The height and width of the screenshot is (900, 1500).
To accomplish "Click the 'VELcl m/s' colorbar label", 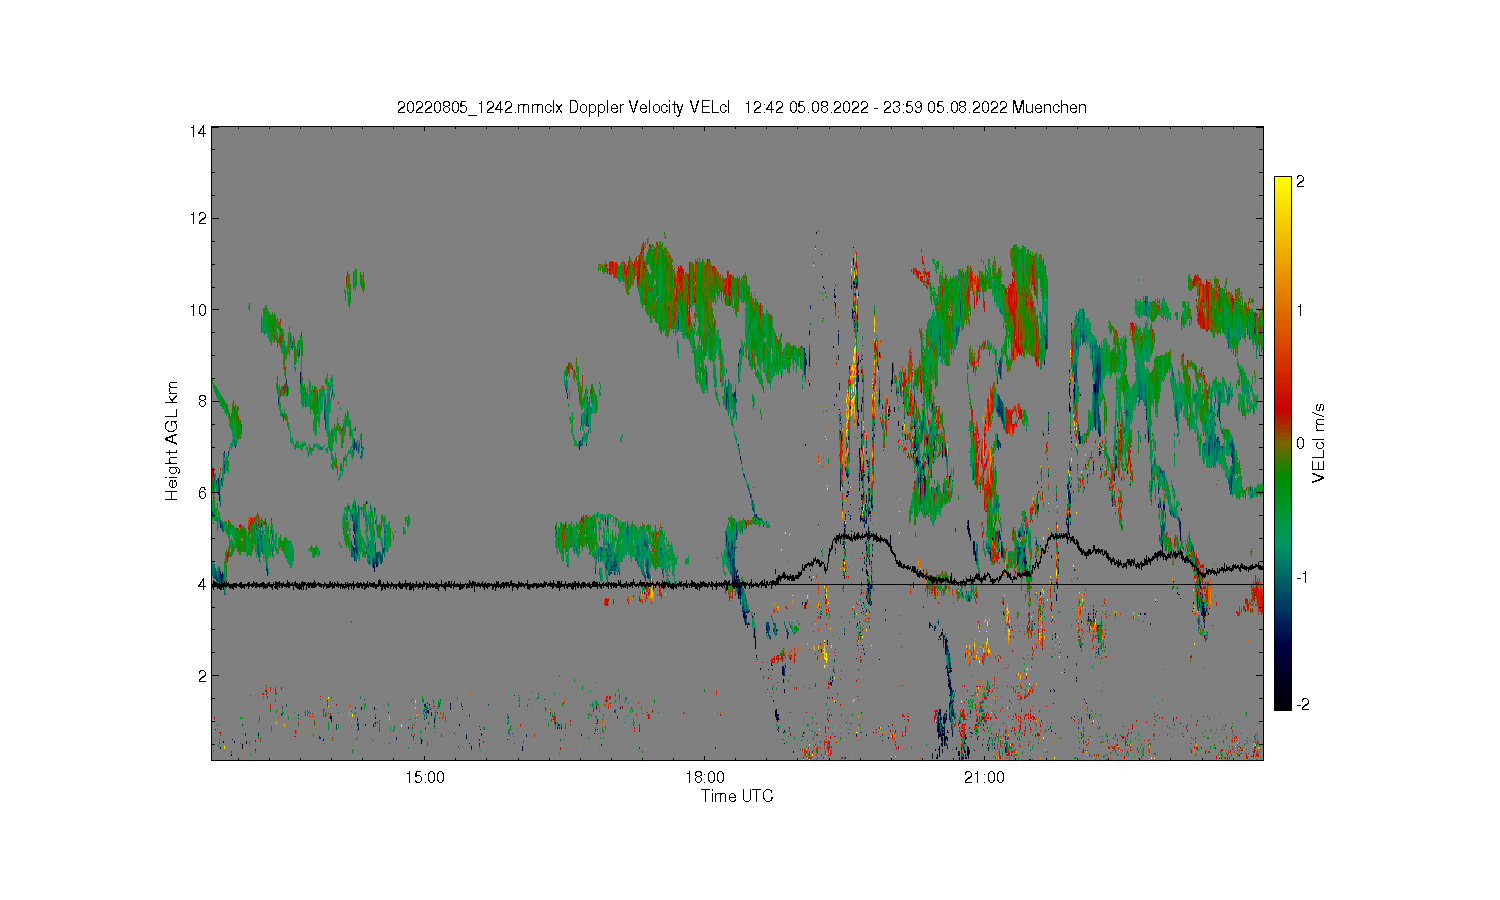I will [1319, 443].
